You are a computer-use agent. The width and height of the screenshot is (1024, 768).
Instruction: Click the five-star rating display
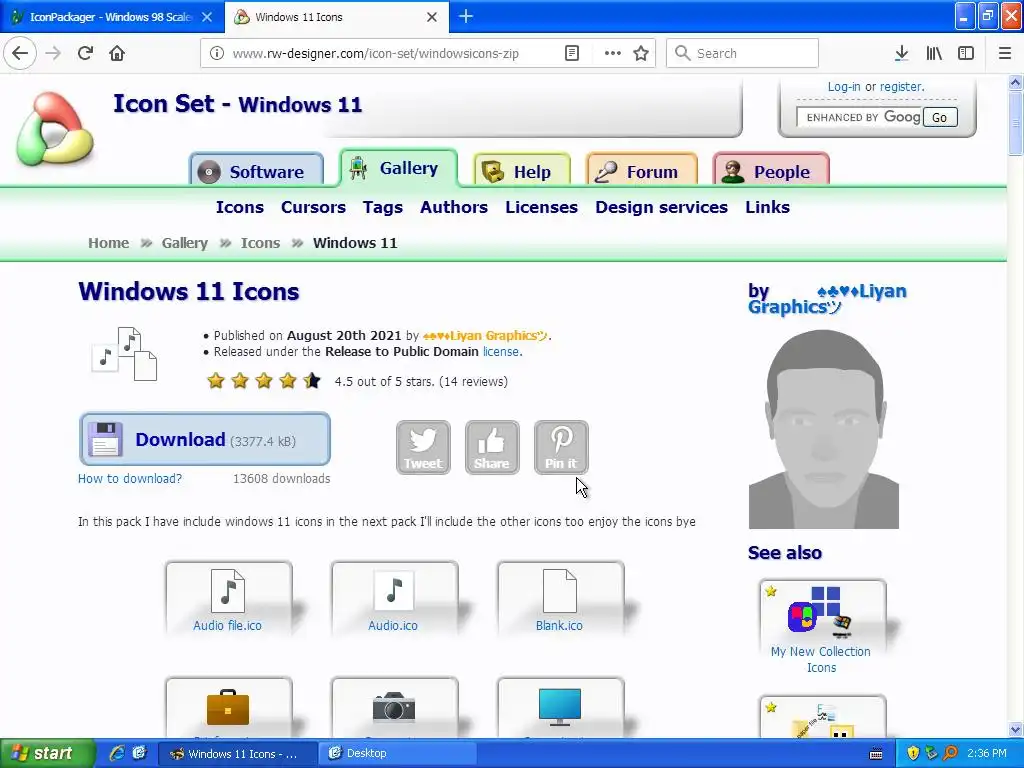pos(264,381)
